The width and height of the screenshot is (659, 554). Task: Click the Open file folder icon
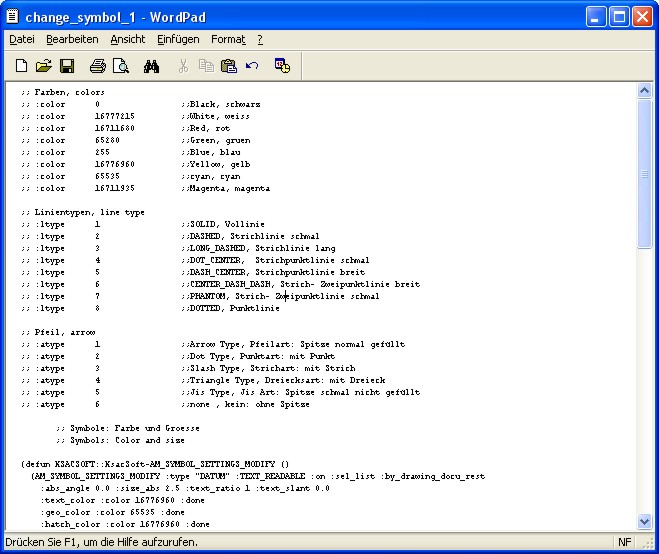pos(43,66)
